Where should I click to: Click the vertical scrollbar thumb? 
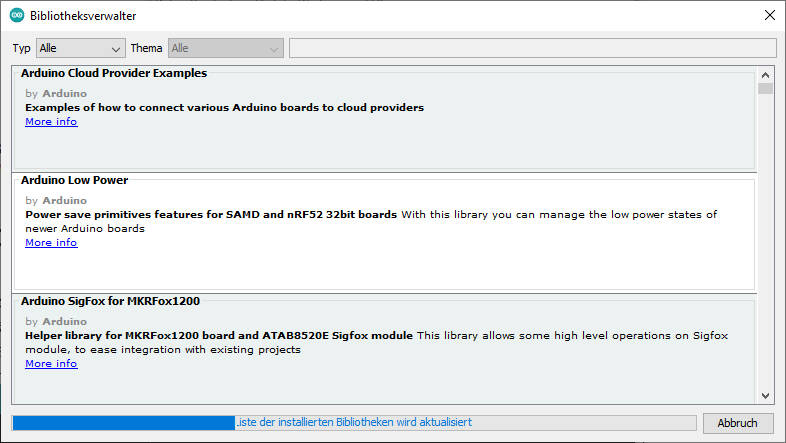tap(765, 89)
